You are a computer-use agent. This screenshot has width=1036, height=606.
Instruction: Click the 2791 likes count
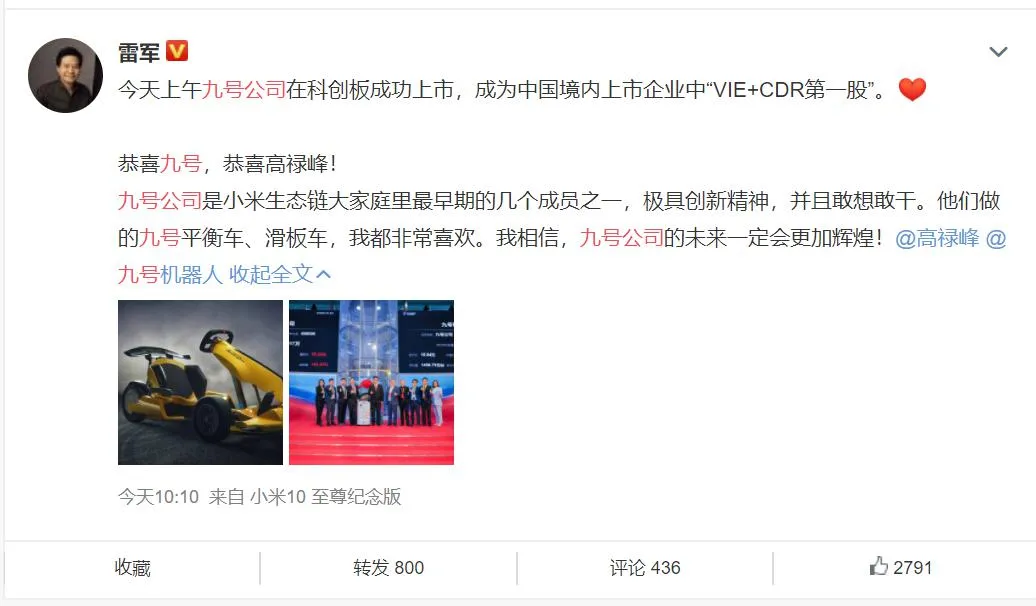[912, 568]
